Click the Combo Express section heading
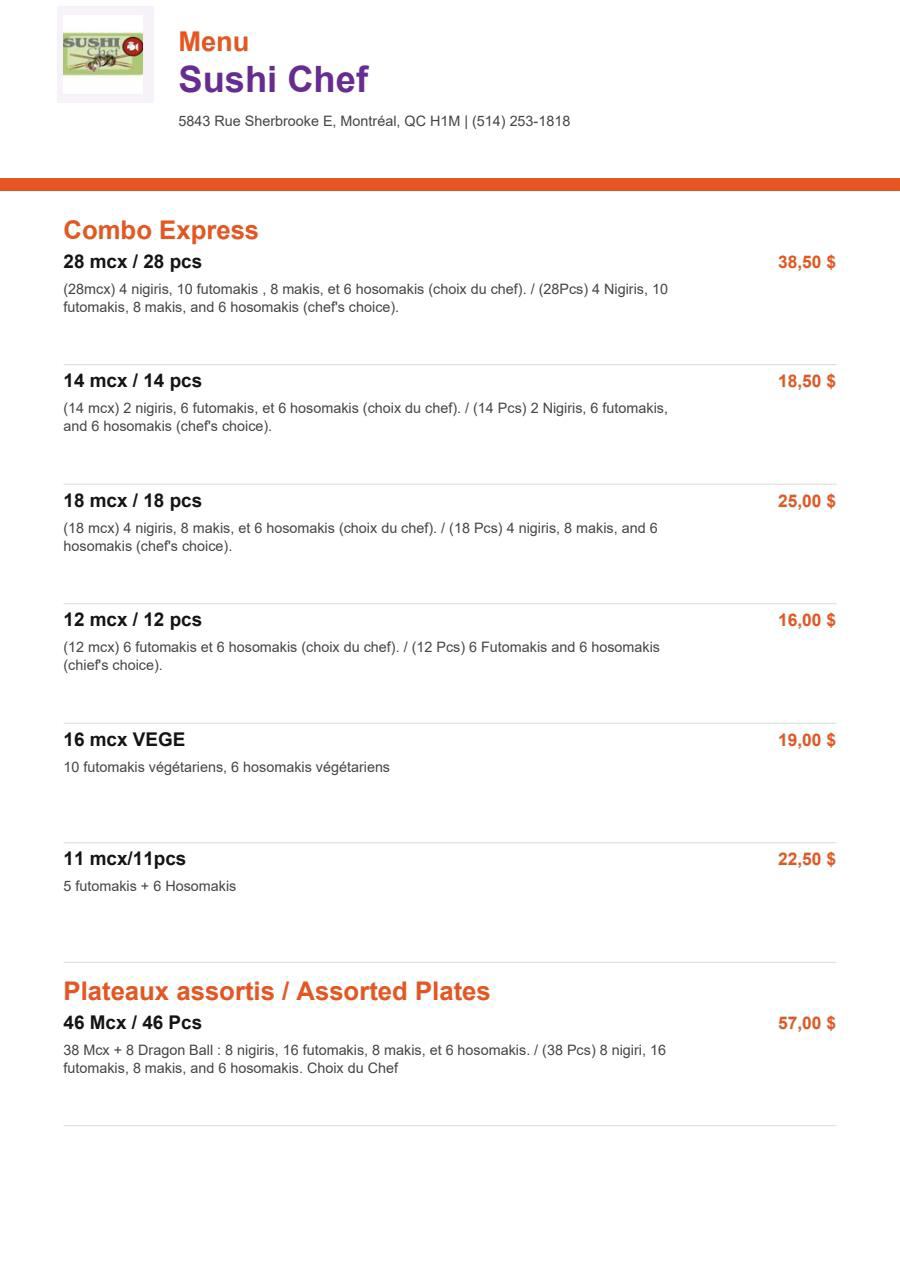 (x=161, y=230)
